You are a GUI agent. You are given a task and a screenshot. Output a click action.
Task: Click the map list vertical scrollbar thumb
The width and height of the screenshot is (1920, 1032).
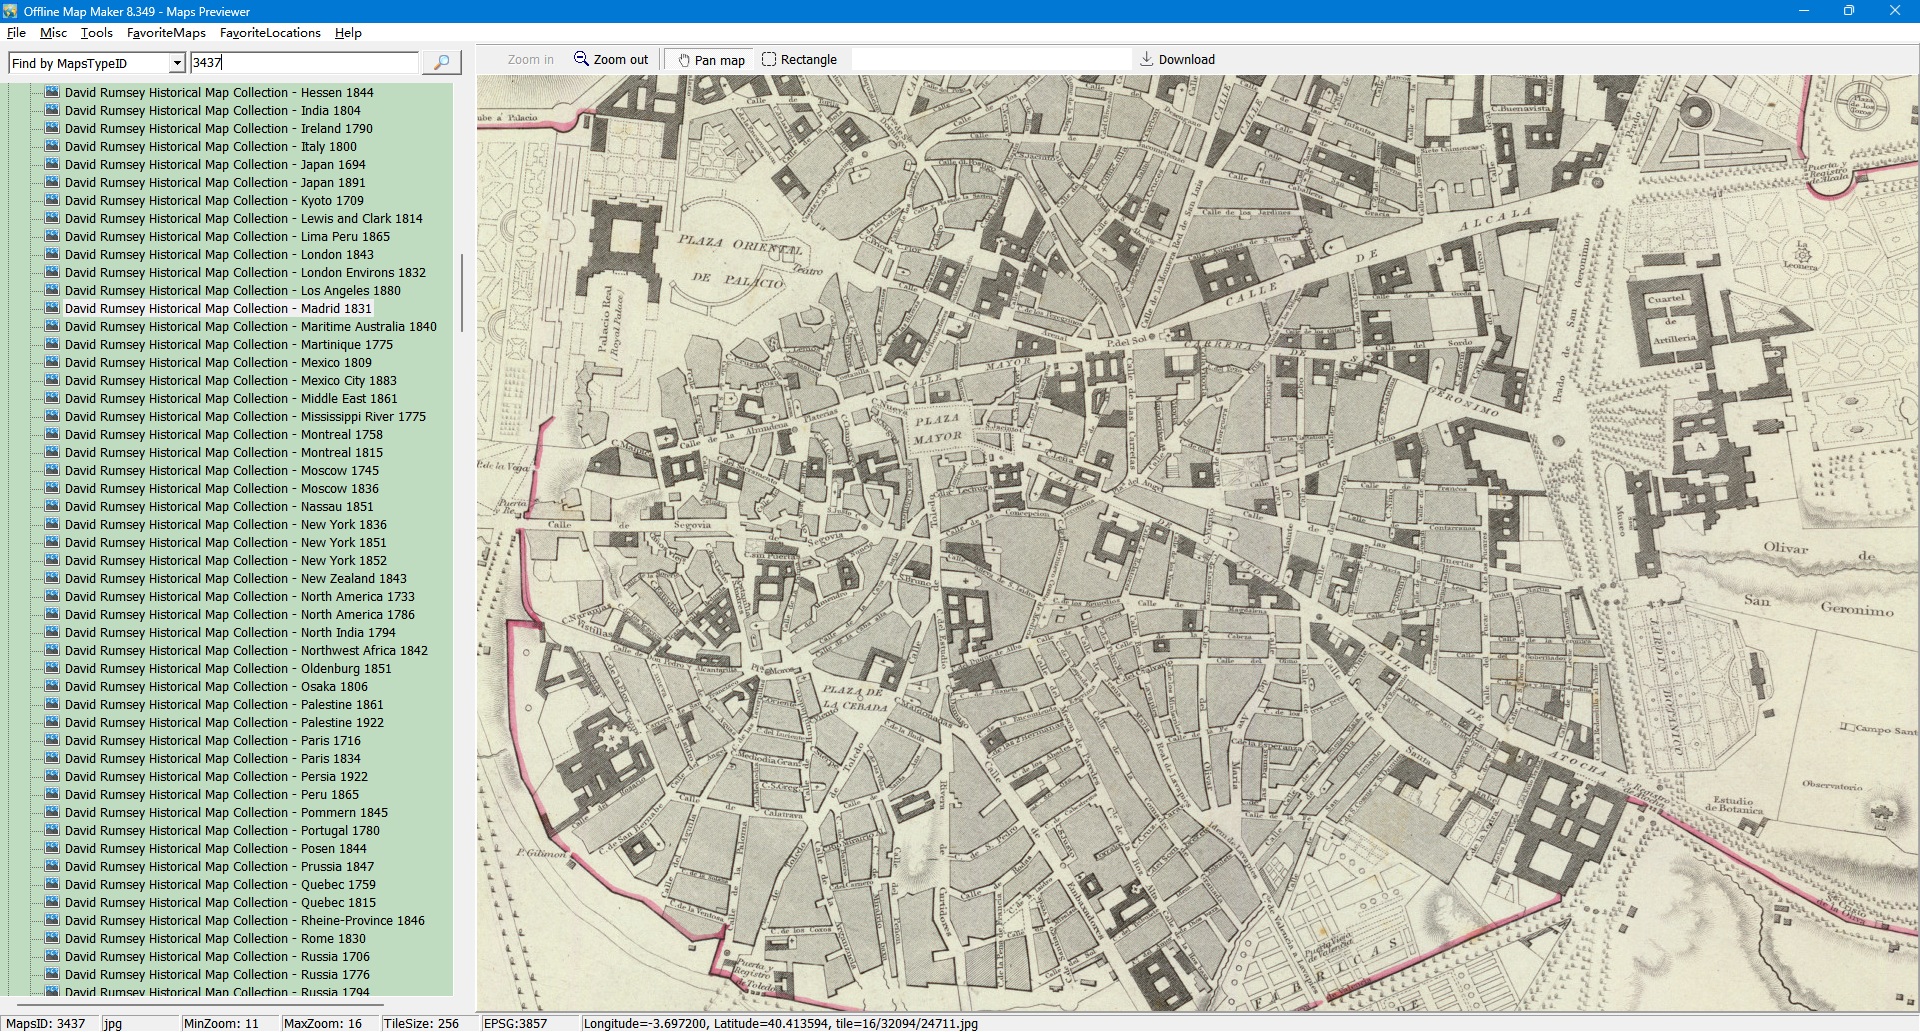(461, 293)
